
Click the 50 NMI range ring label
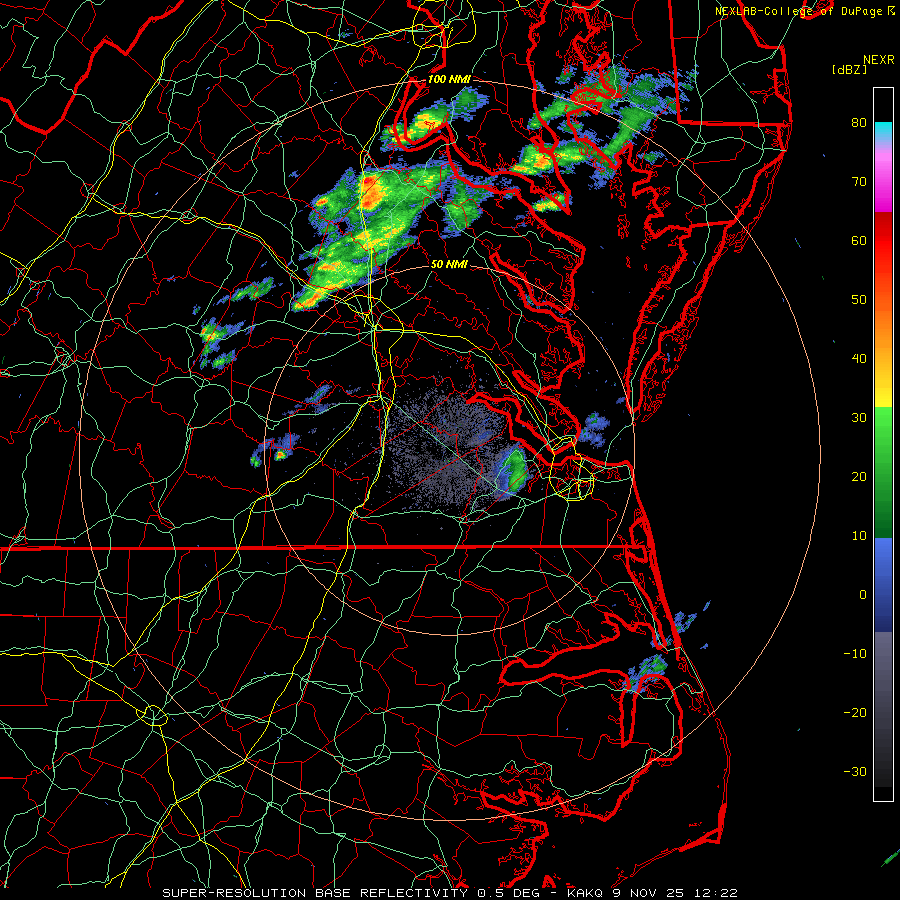click(449, 264)
